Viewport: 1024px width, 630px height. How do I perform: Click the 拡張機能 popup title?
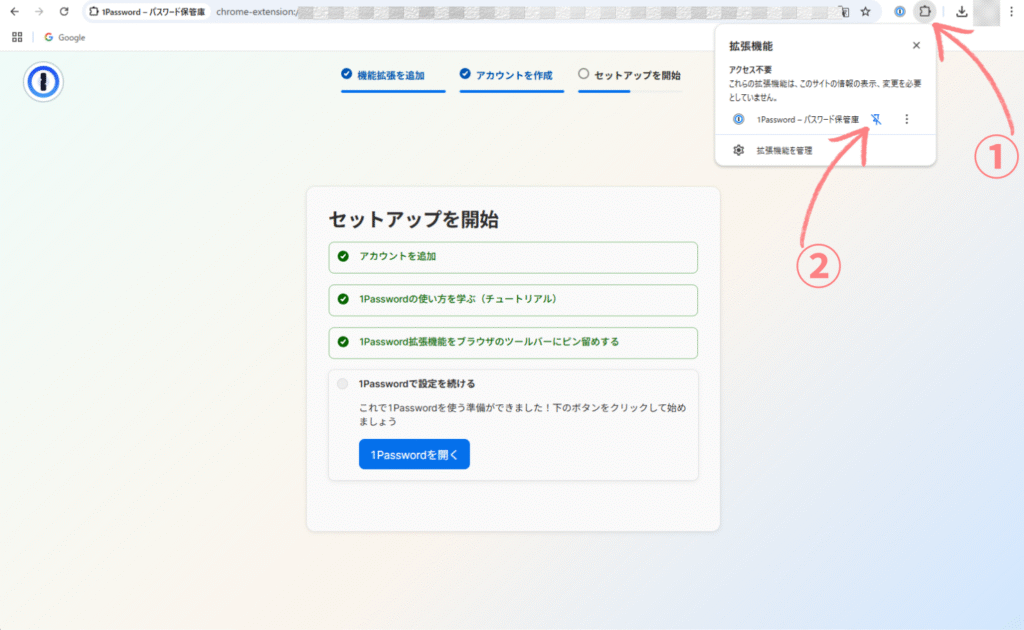[x=751, y=46]
